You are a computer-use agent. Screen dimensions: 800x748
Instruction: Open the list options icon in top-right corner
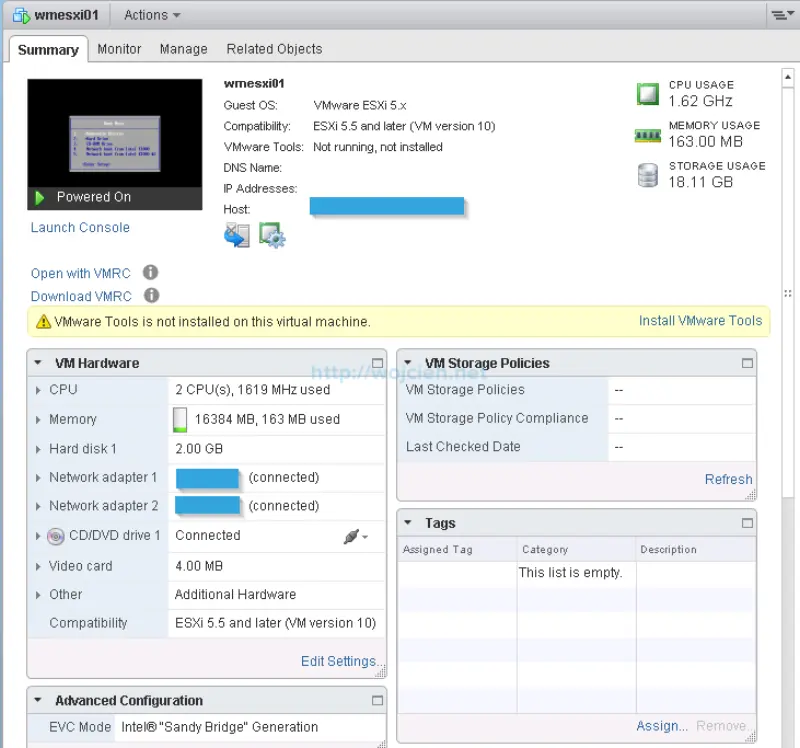tap(780, 14)
